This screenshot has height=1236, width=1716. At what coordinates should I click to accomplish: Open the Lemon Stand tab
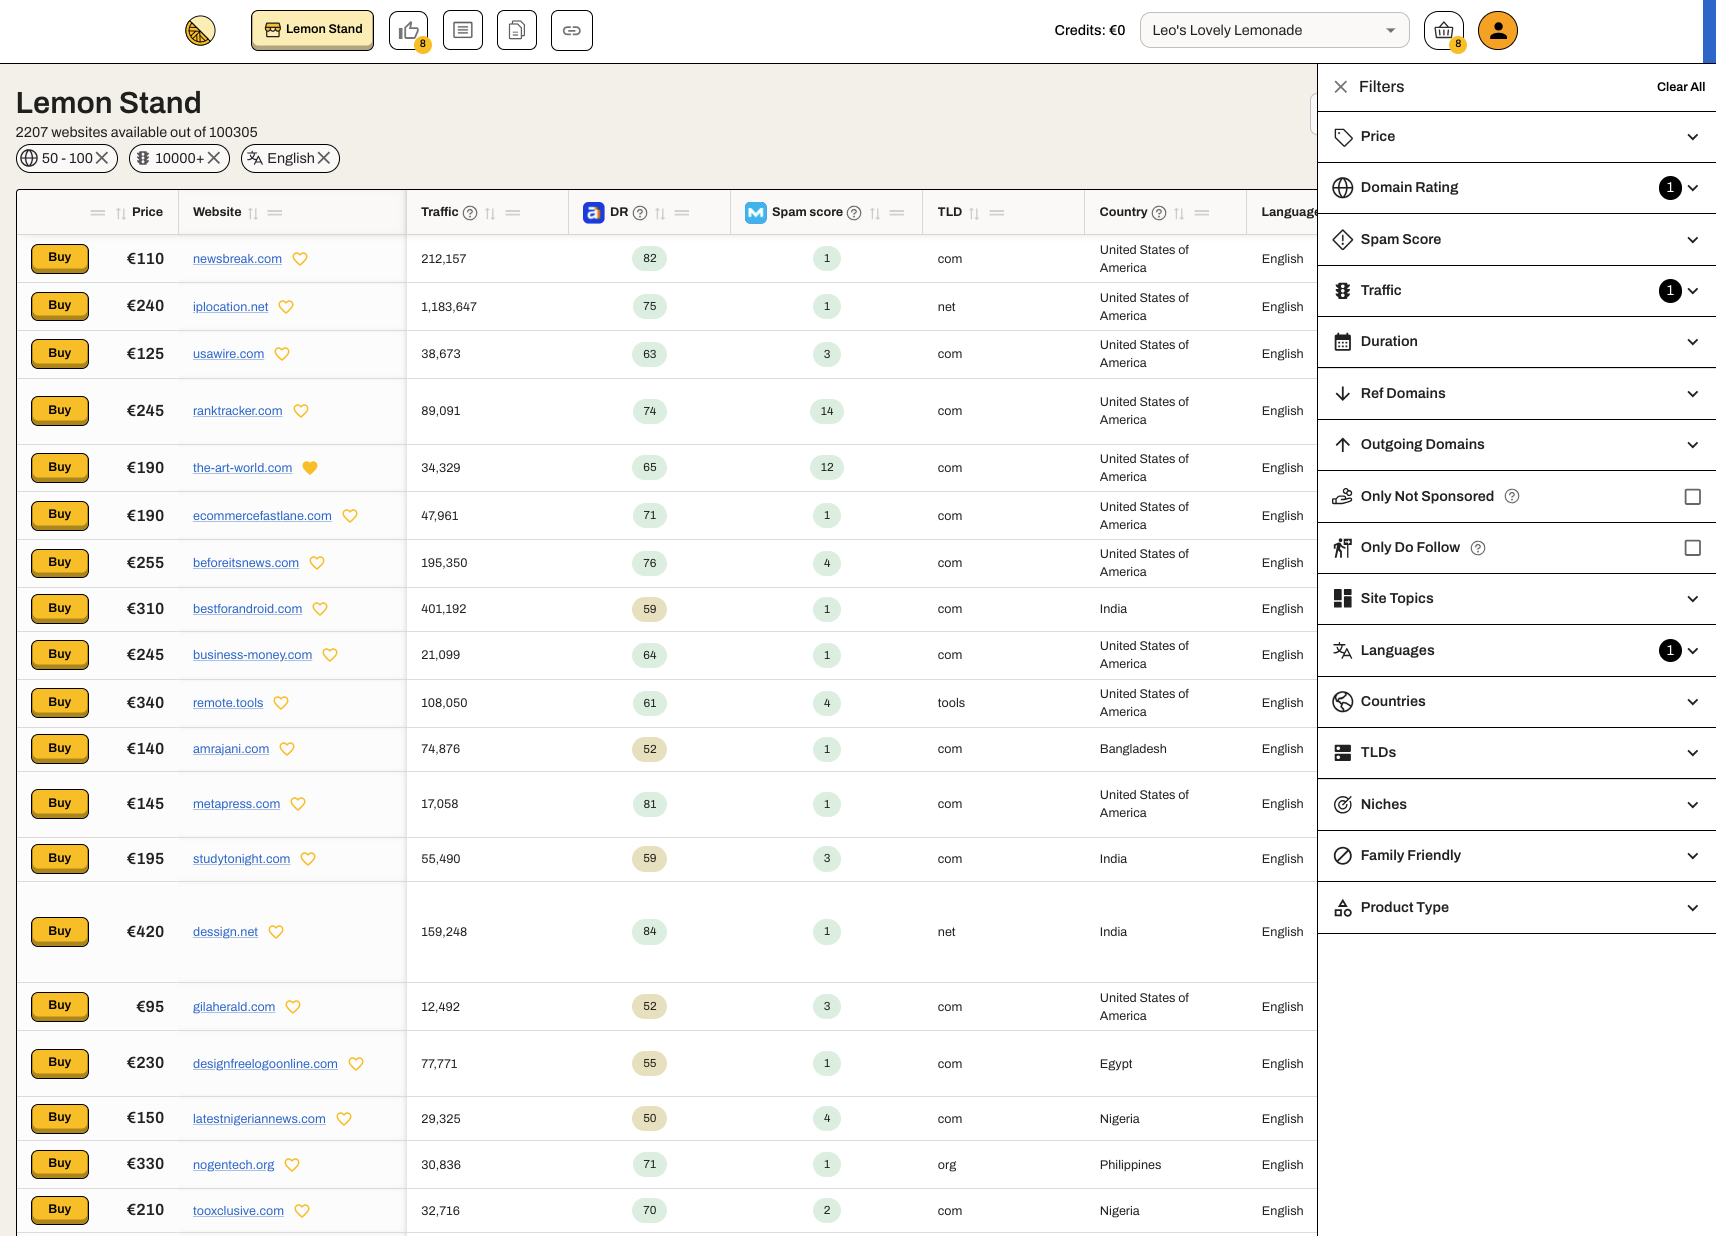(x=312, y=30)
